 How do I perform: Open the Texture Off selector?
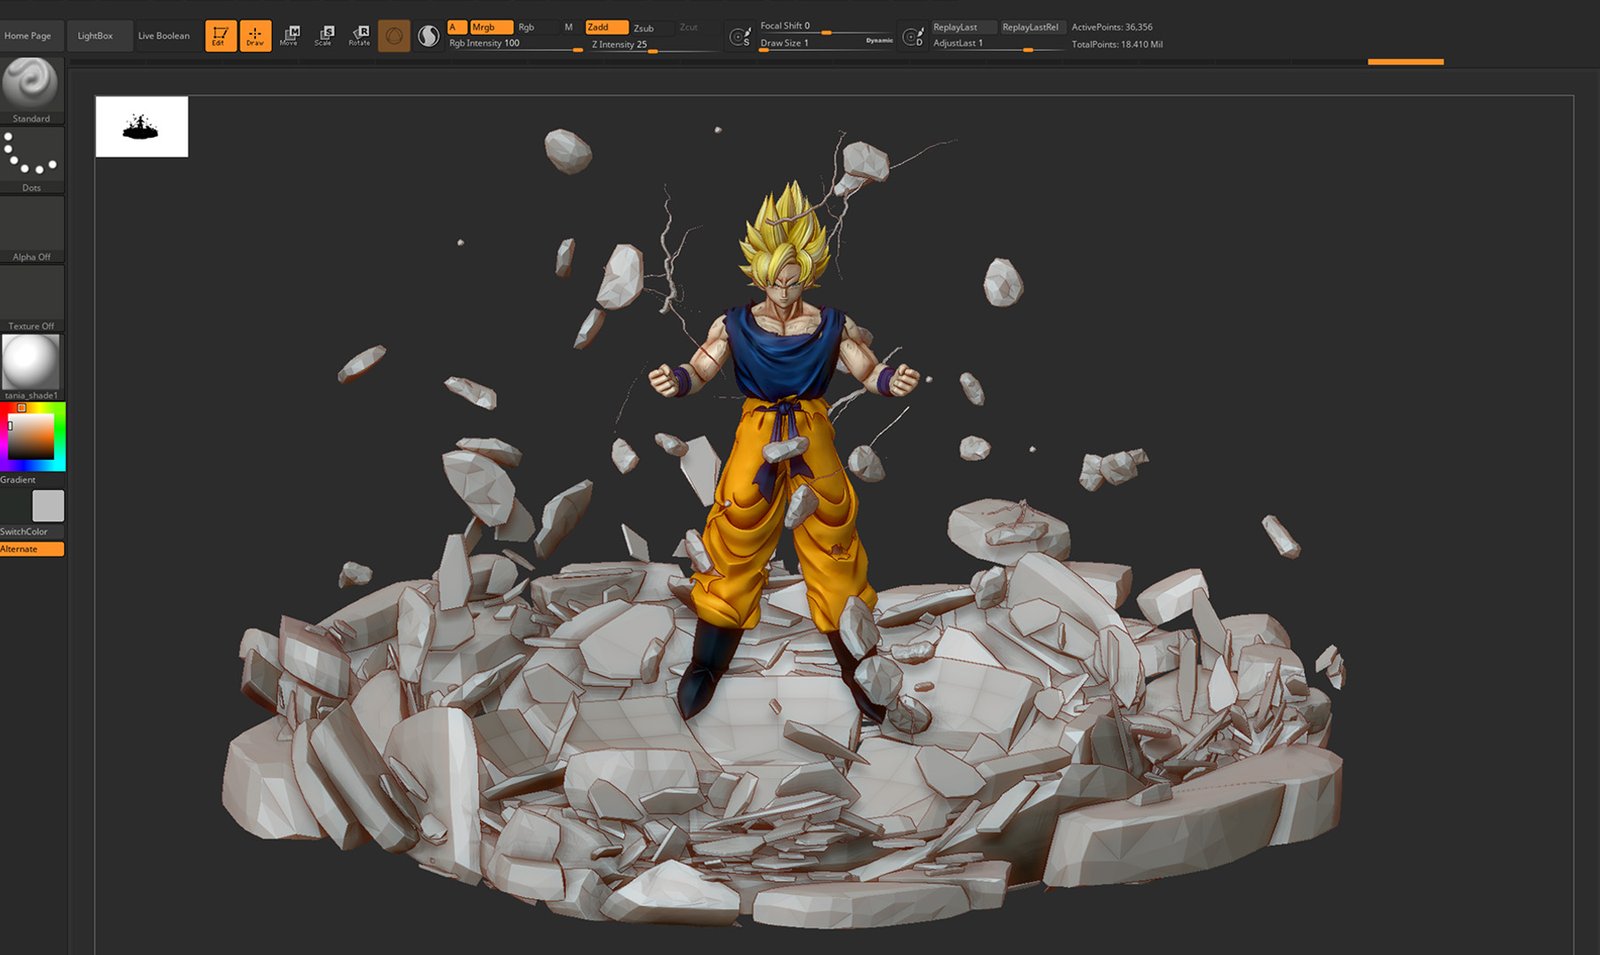[x=31, y=298]
